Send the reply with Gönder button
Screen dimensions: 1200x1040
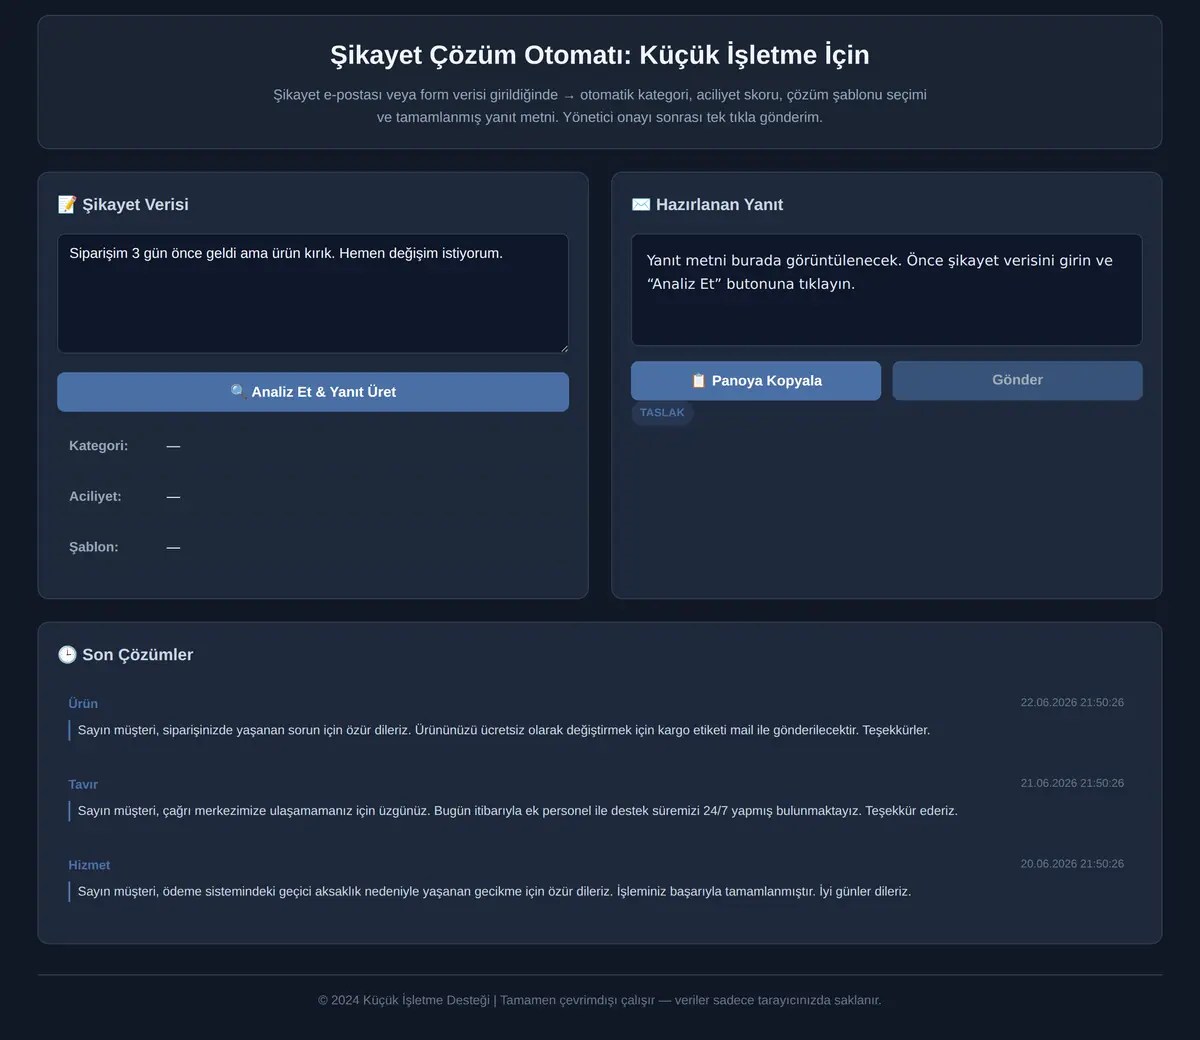[x=1017, y=381]
